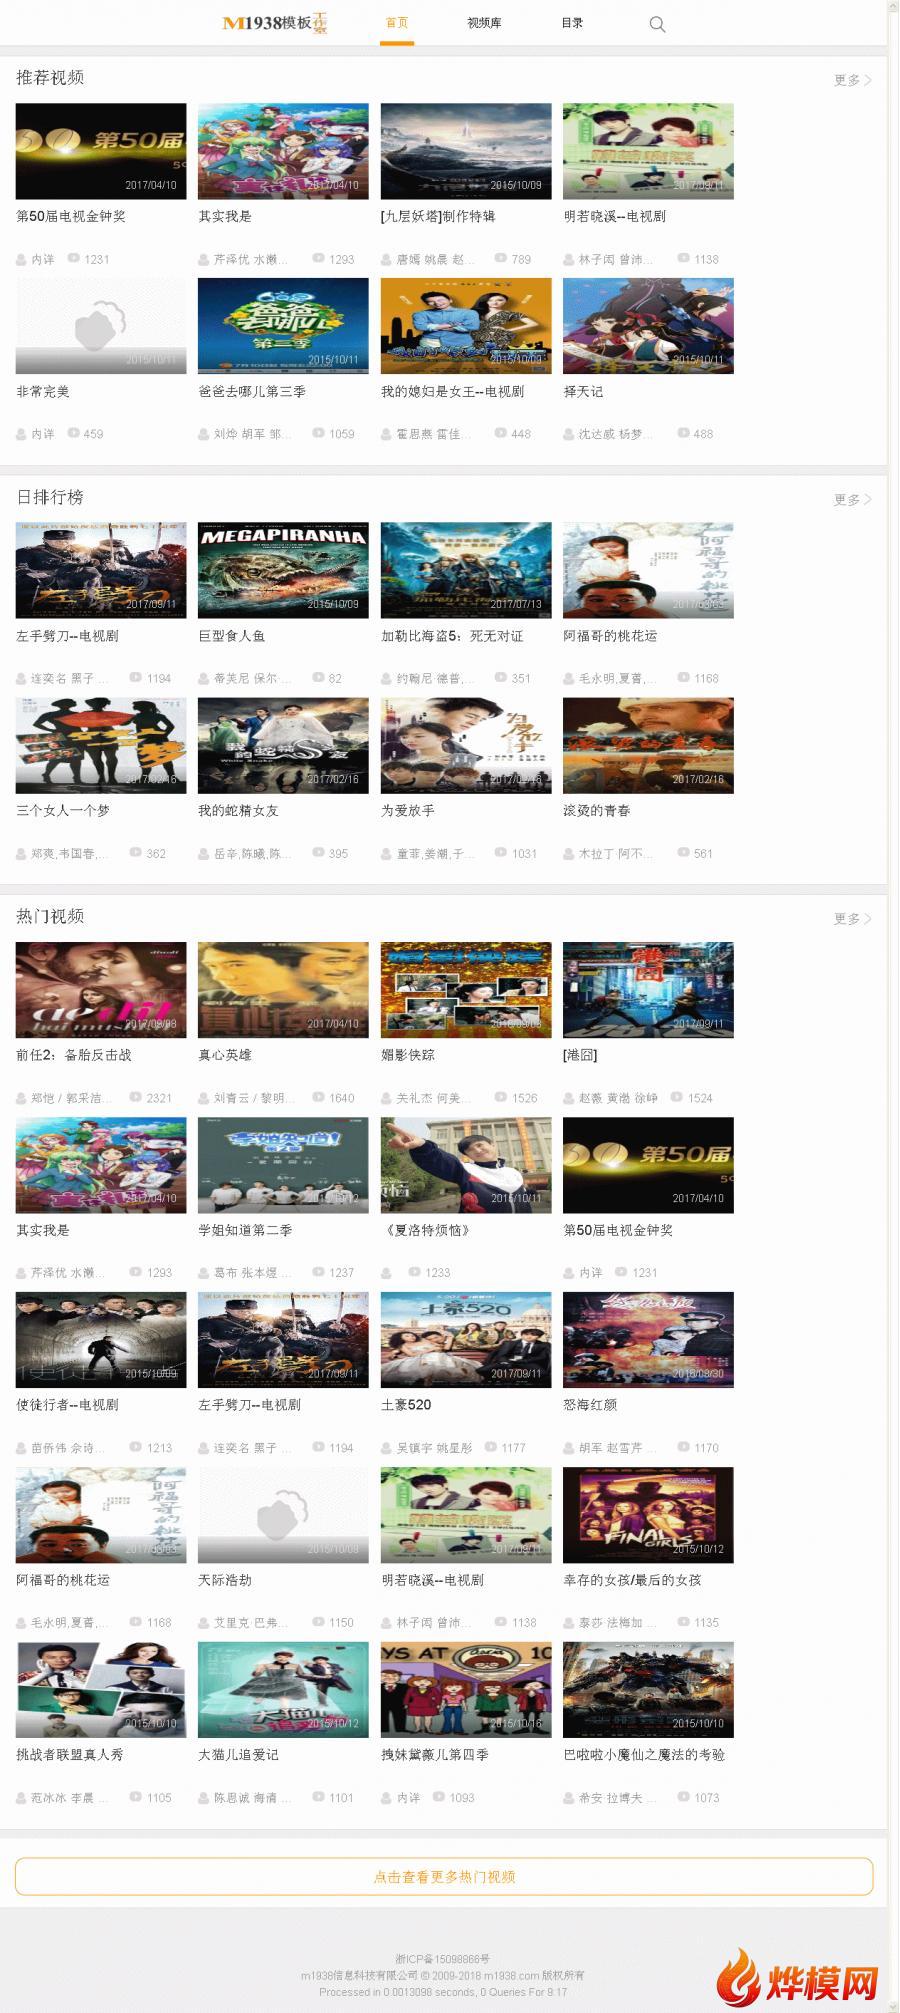Click the 媚影侠踪 title link
The width and height of the screenshot is (900, 2013).
click(x=408, y=1054)
